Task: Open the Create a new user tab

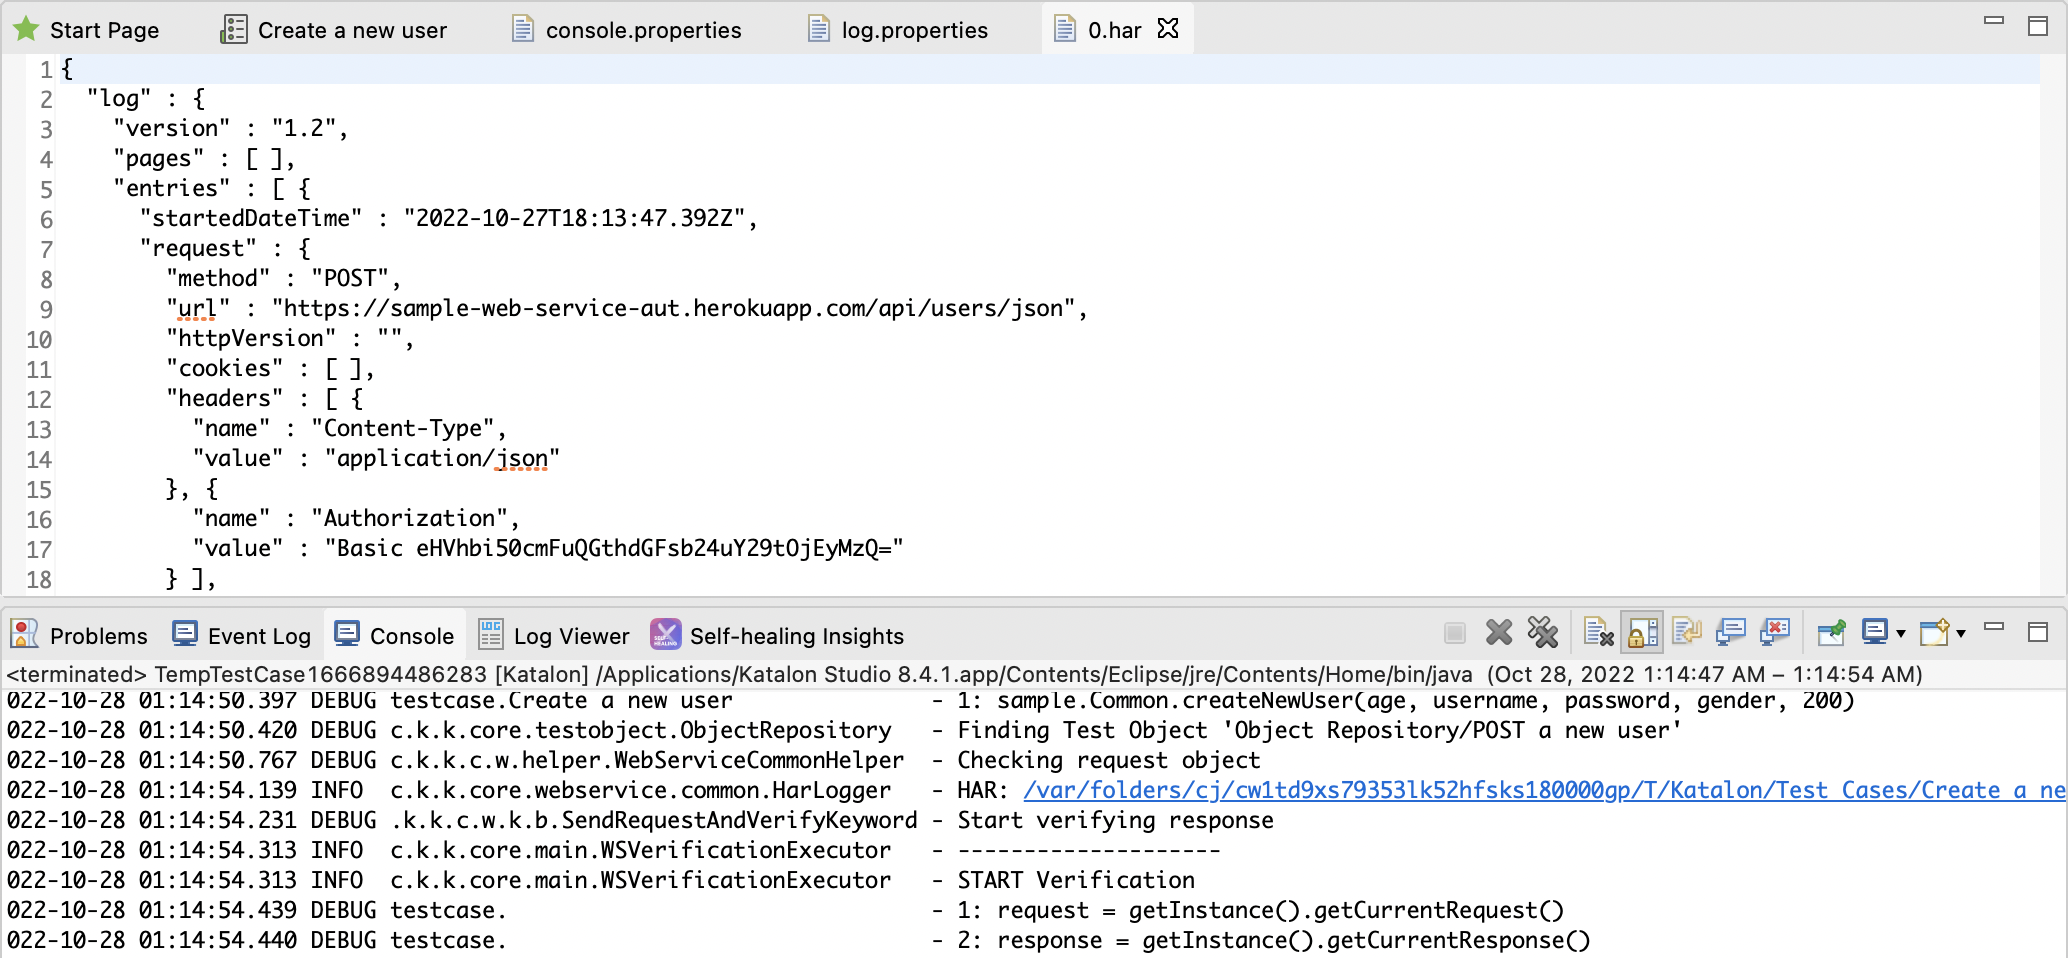Action: click(351, 30)
